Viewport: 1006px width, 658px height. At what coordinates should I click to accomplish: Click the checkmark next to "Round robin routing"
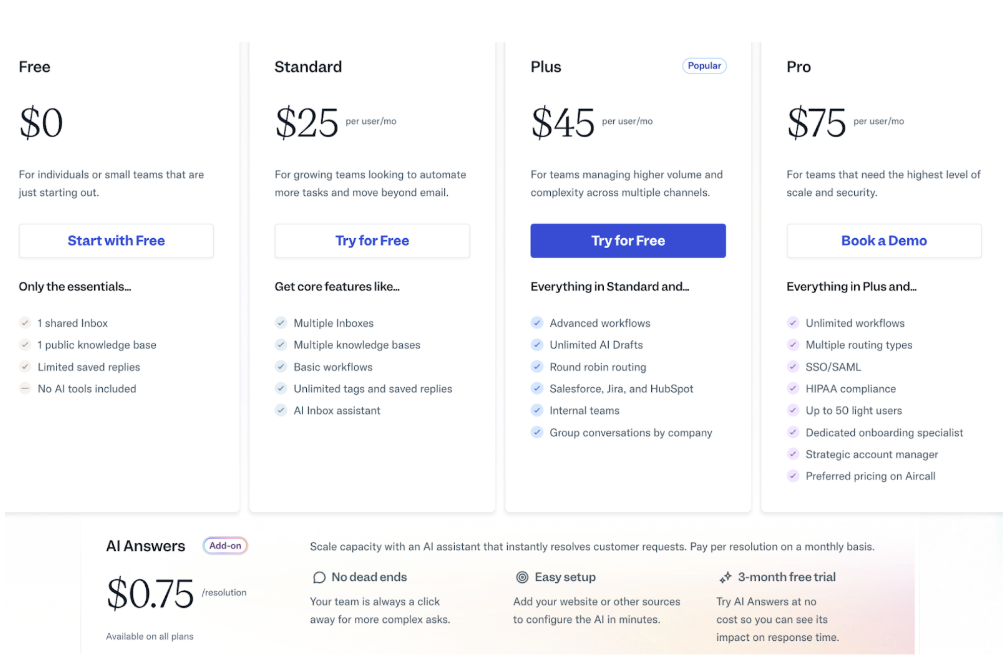(x=537, y=367)
